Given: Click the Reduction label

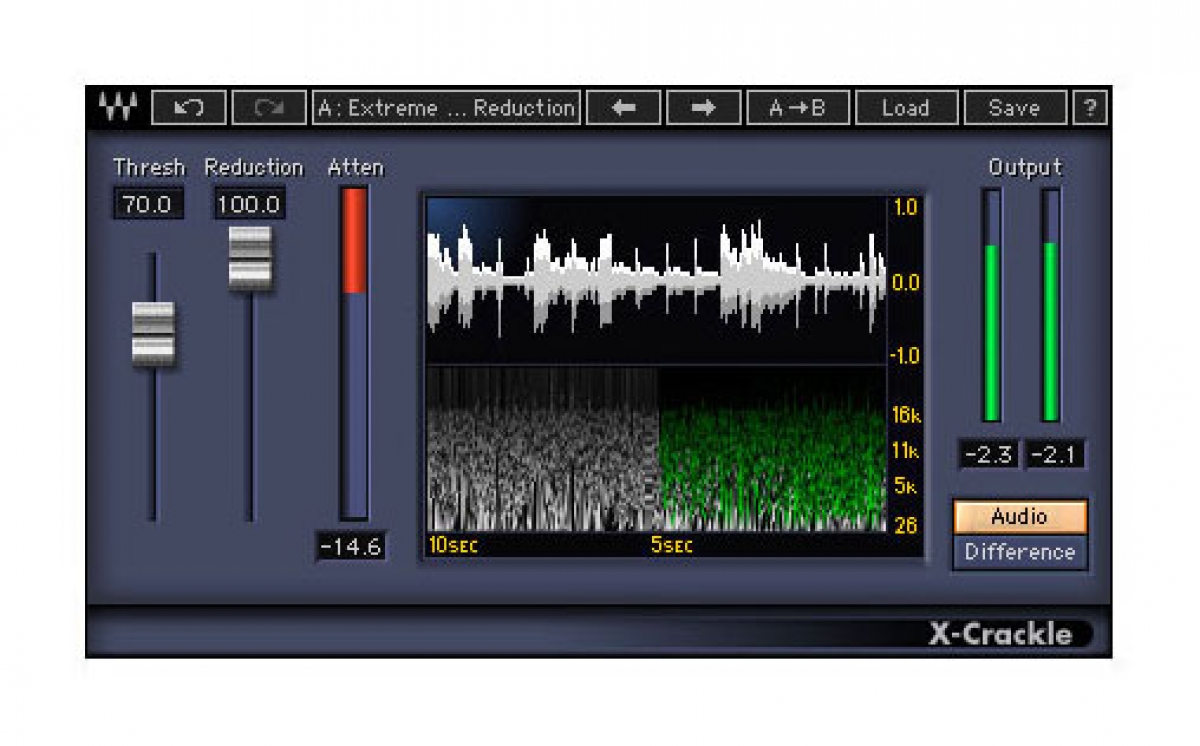Looking at the screenshot, I should [x=254, y=167].
